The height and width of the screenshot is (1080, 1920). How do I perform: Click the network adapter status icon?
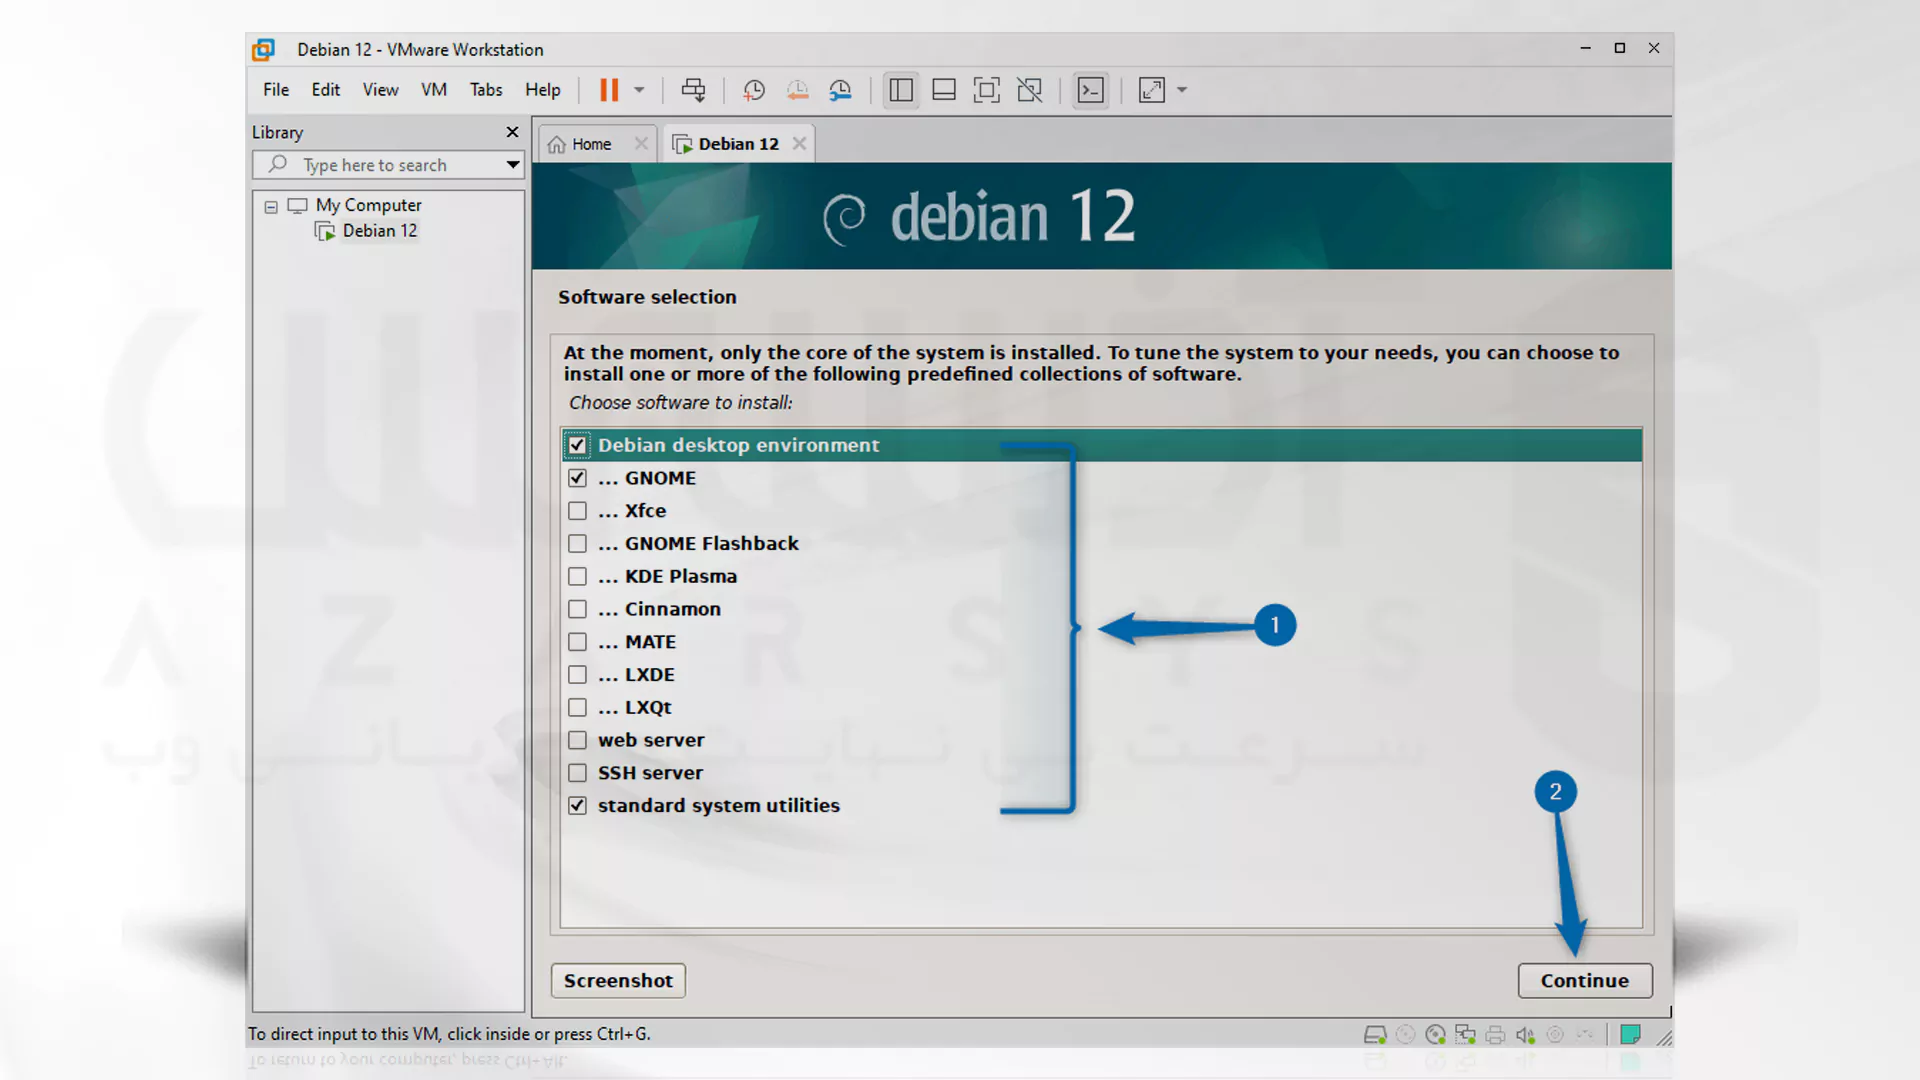[1465, 1035]
